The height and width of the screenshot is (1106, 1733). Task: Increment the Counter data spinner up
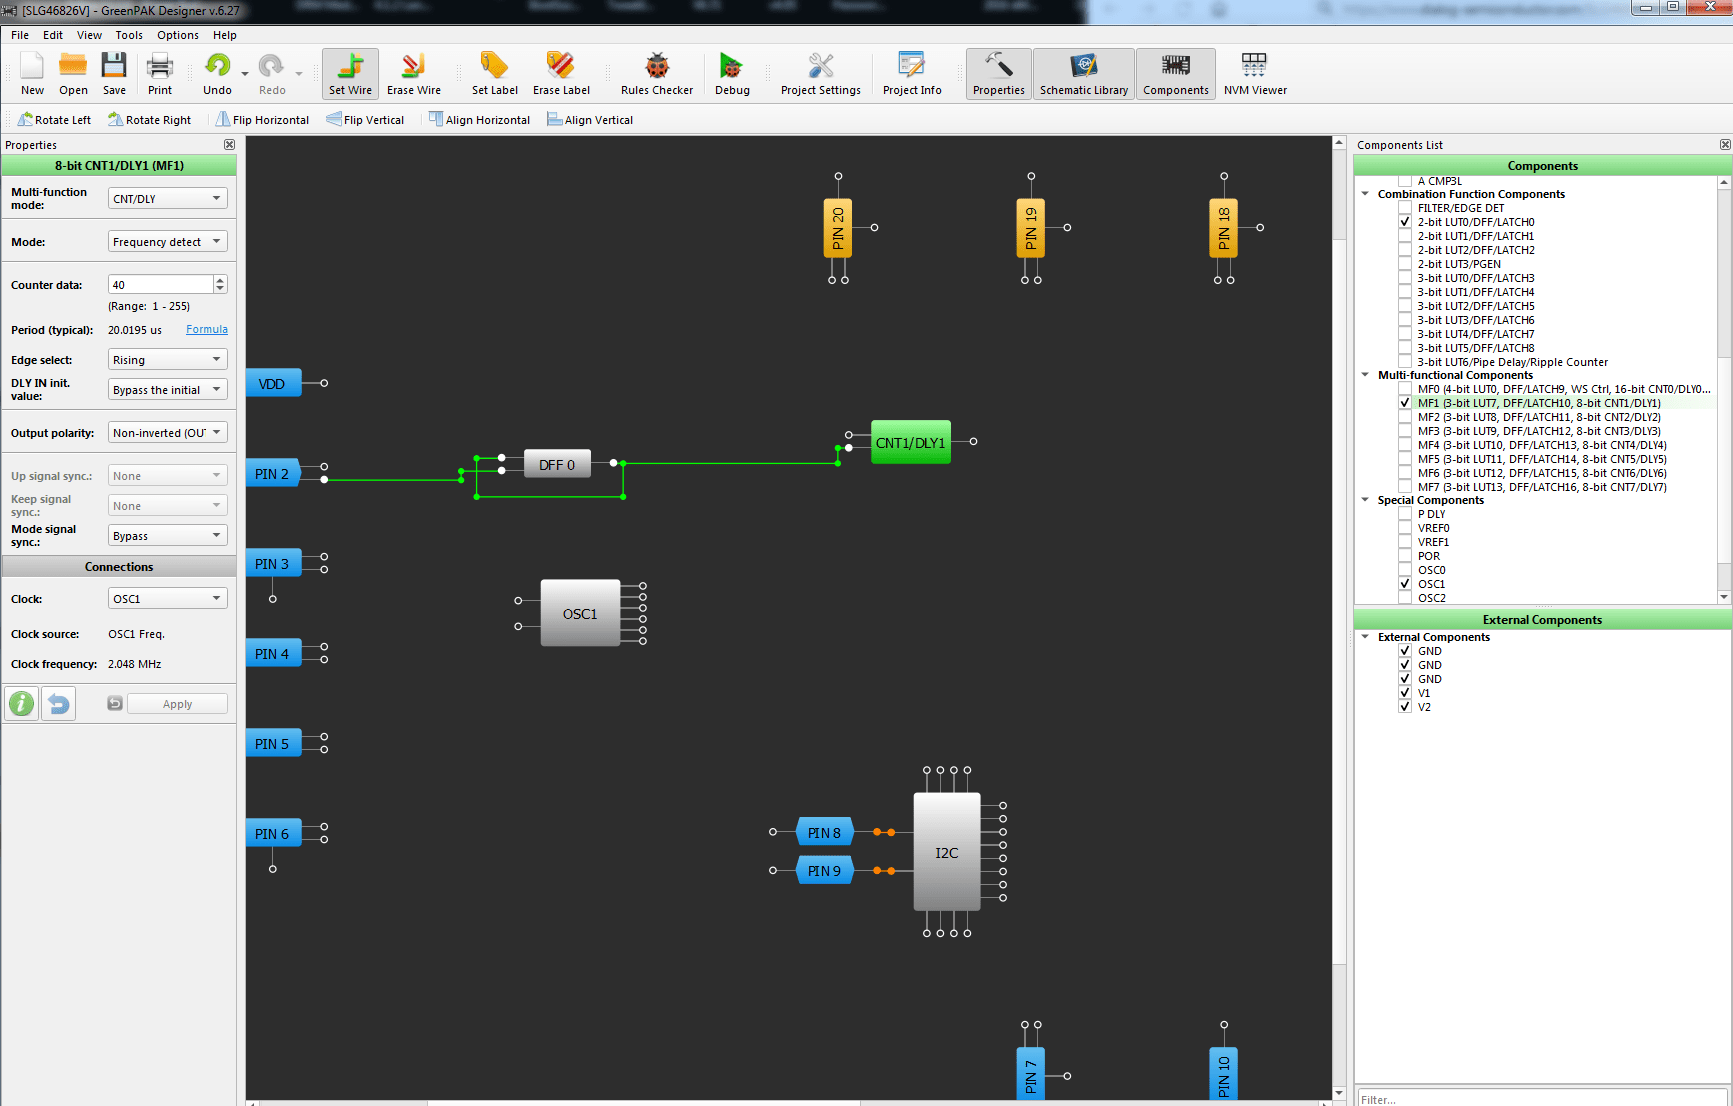220,280
